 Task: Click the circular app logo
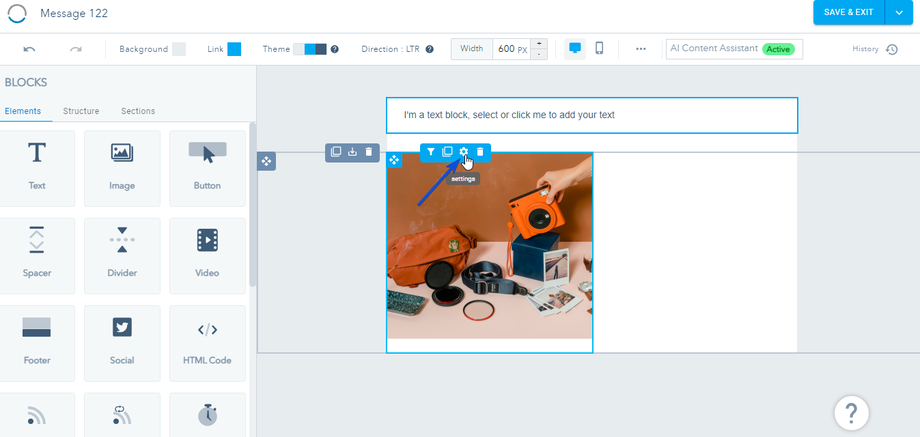tap(17, 13)
